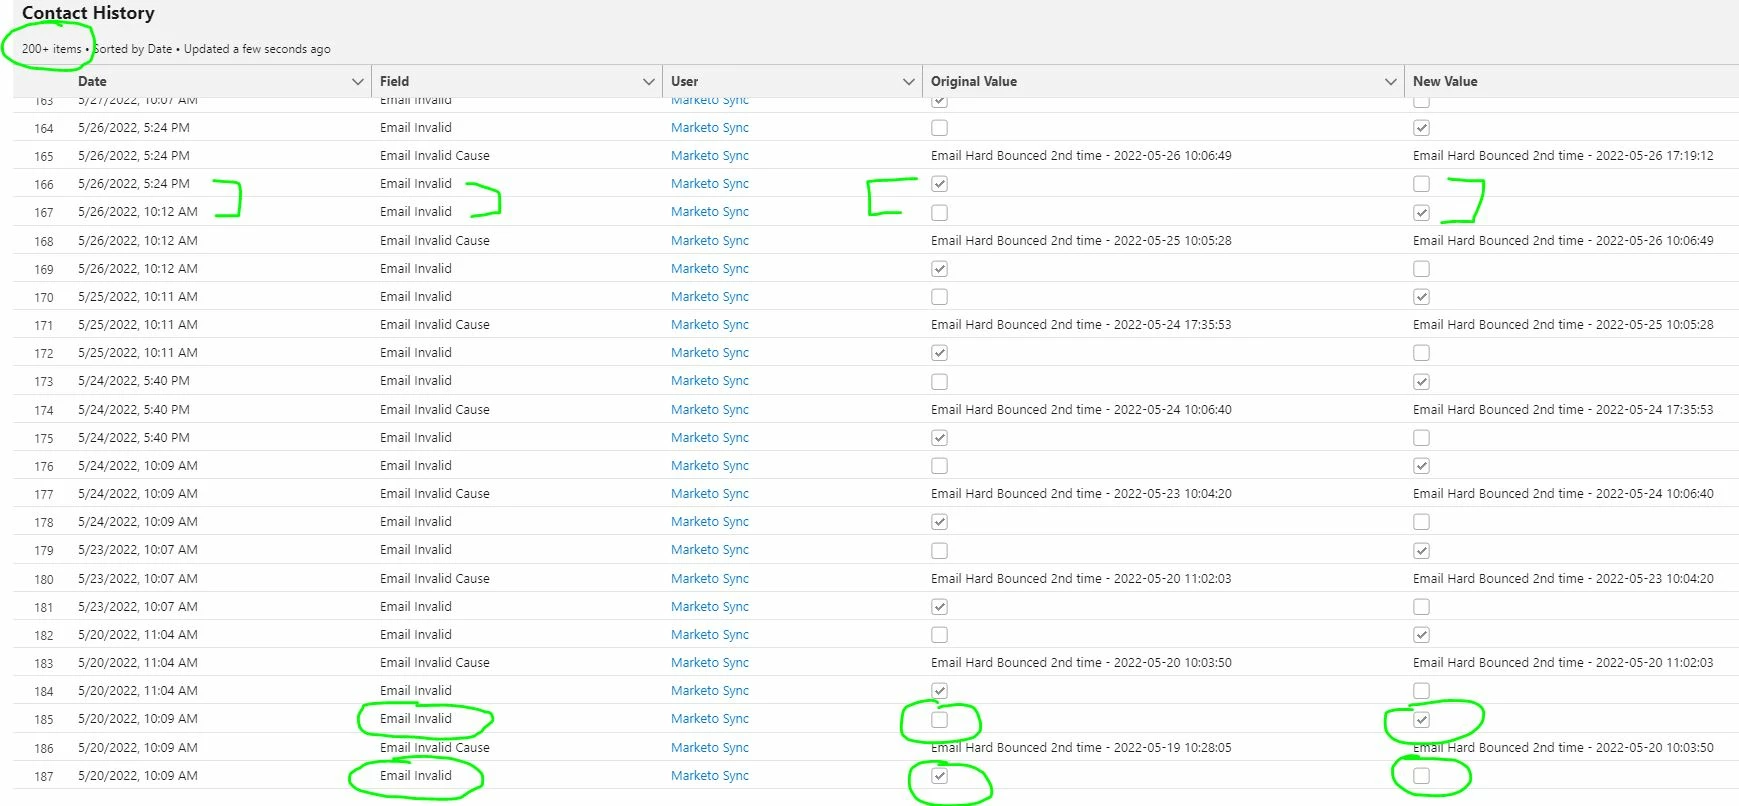
Task: Toggle New Value checkbox in row 182
Action: coord(1421,635)
